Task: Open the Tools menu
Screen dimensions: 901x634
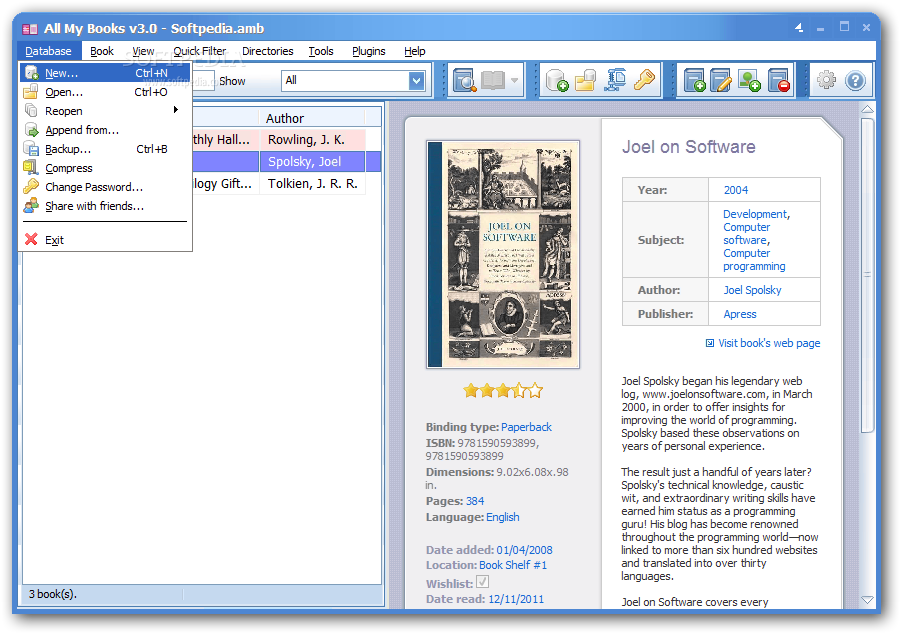Action: point(321,51)
